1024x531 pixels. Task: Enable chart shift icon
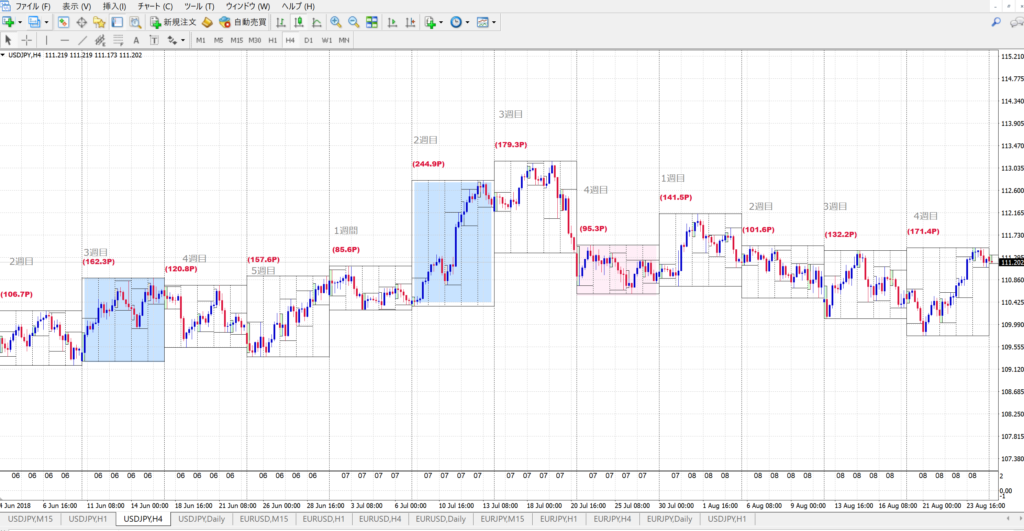(410, 22)
